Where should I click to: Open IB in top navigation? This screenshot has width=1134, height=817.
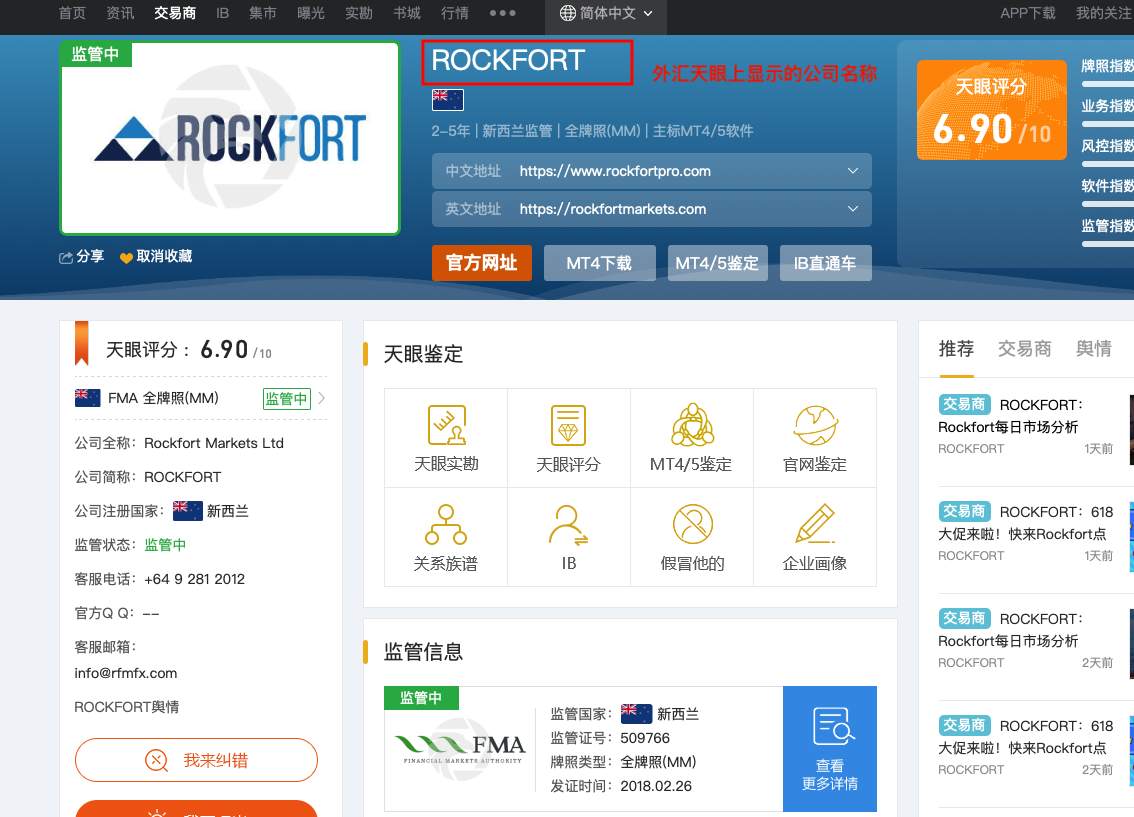tap(223, 13)
